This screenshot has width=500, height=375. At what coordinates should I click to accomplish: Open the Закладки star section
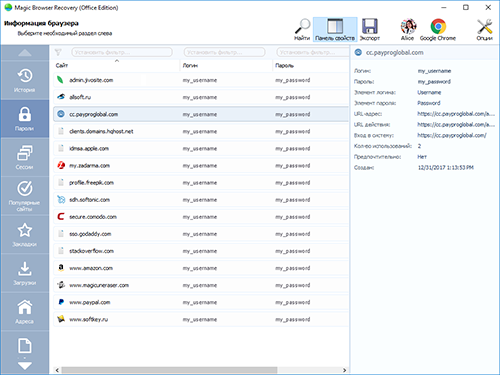(x=25, y=235)
